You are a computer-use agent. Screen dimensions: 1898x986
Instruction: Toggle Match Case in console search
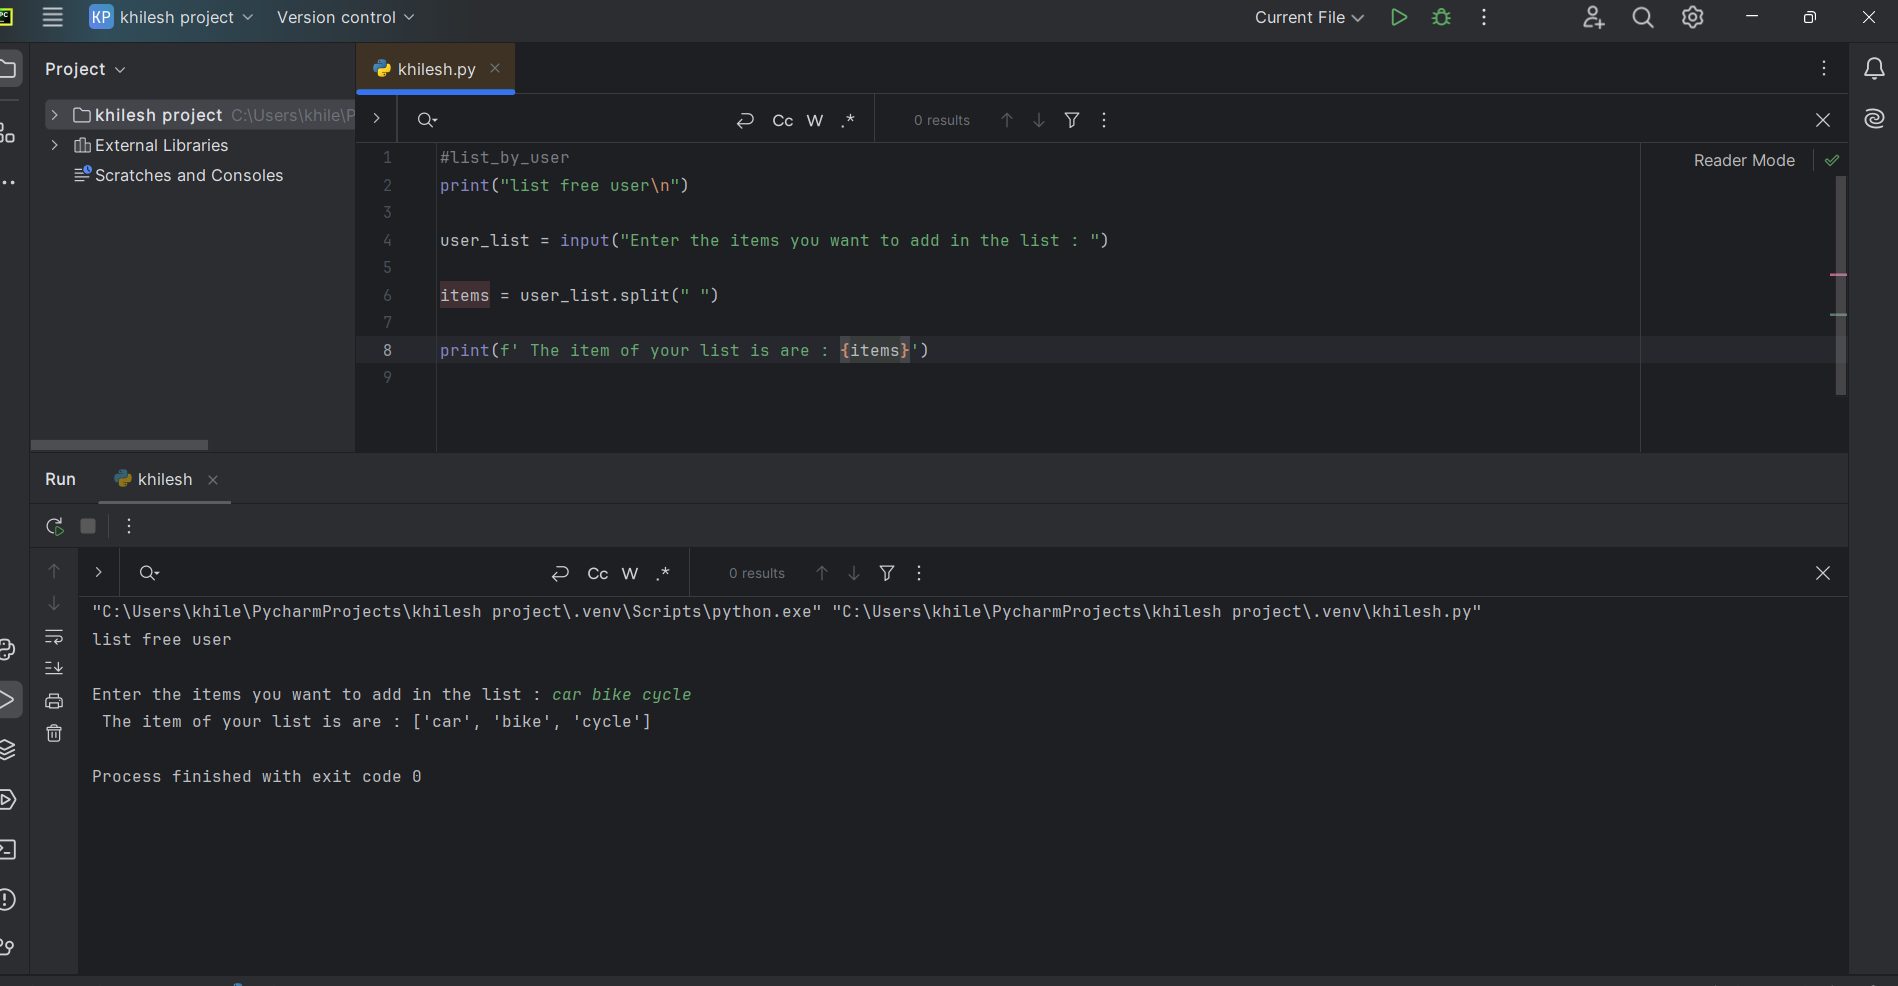pos(598,573)
